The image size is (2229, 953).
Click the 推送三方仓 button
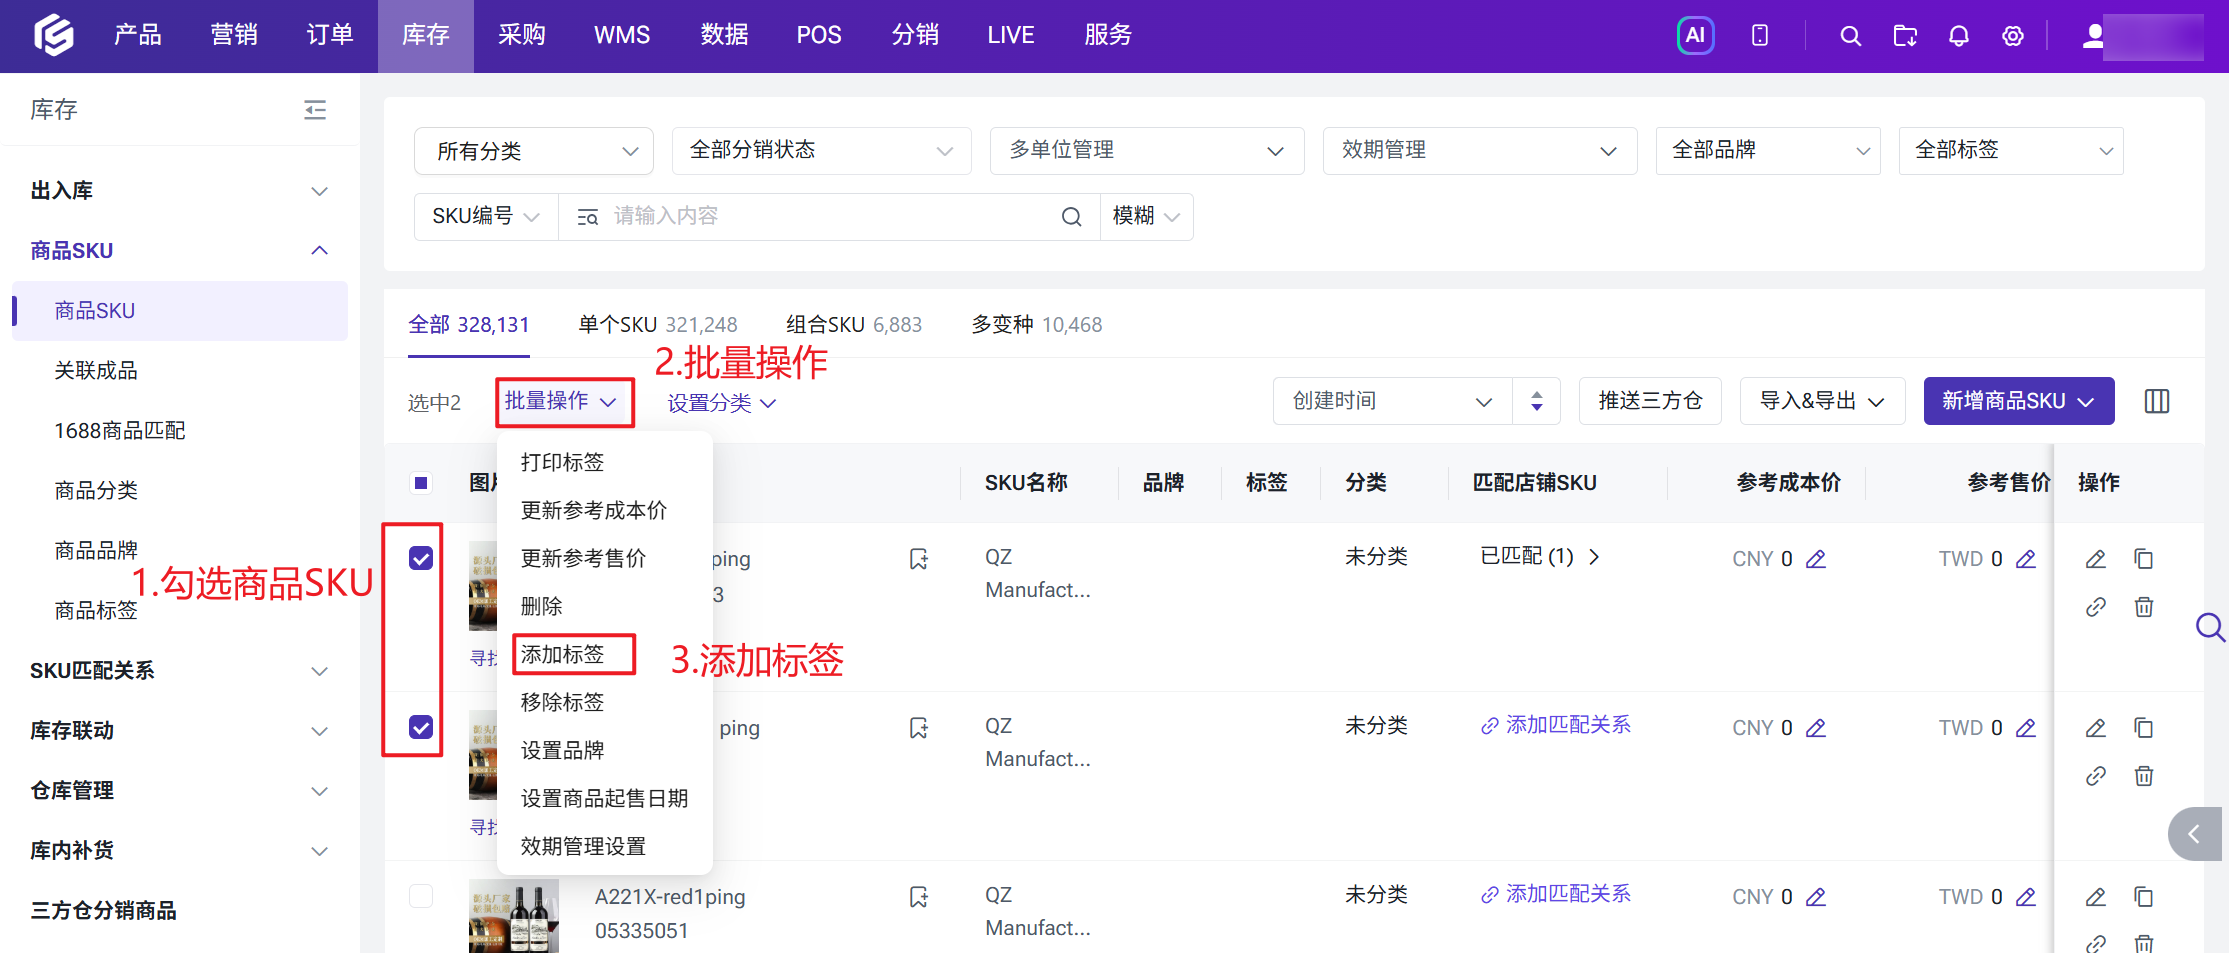click(x=1650, y=401)
